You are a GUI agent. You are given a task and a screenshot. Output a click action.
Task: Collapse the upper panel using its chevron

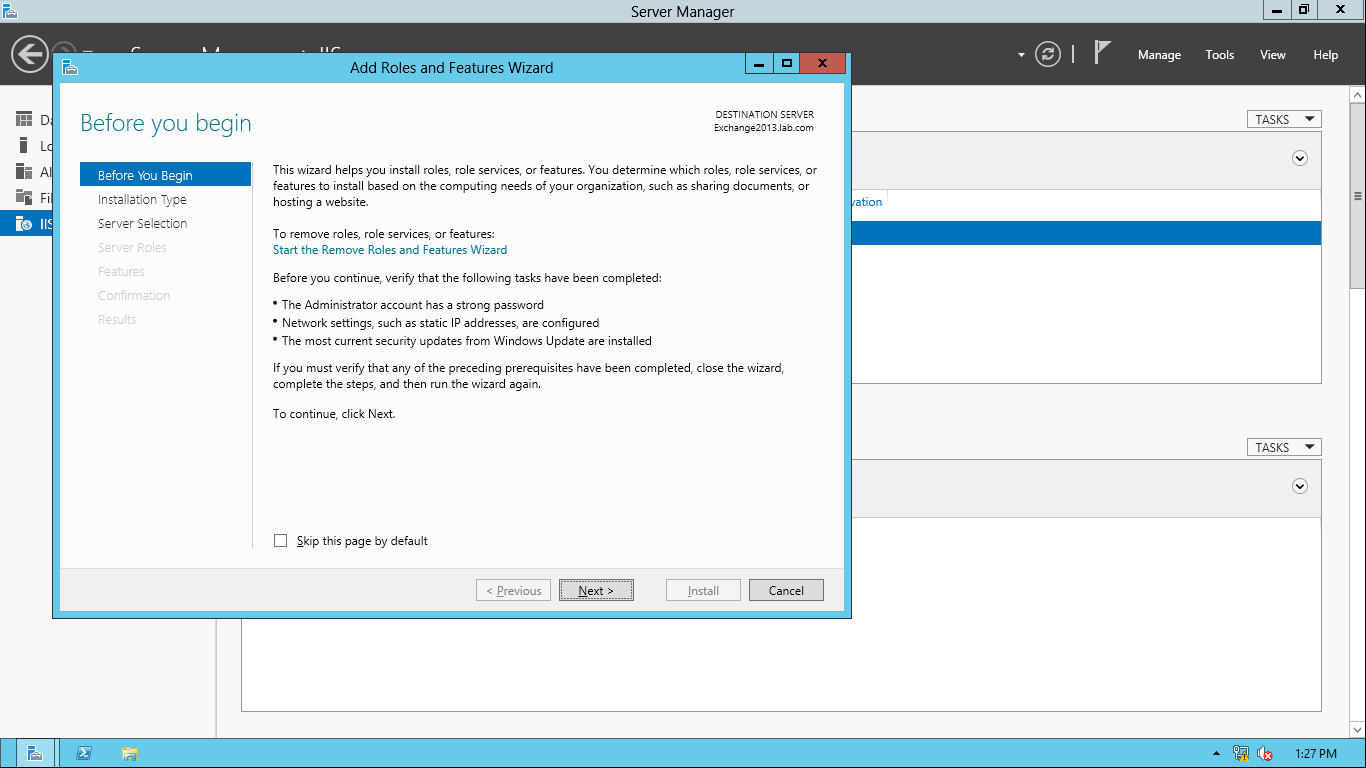[1300, 158]
